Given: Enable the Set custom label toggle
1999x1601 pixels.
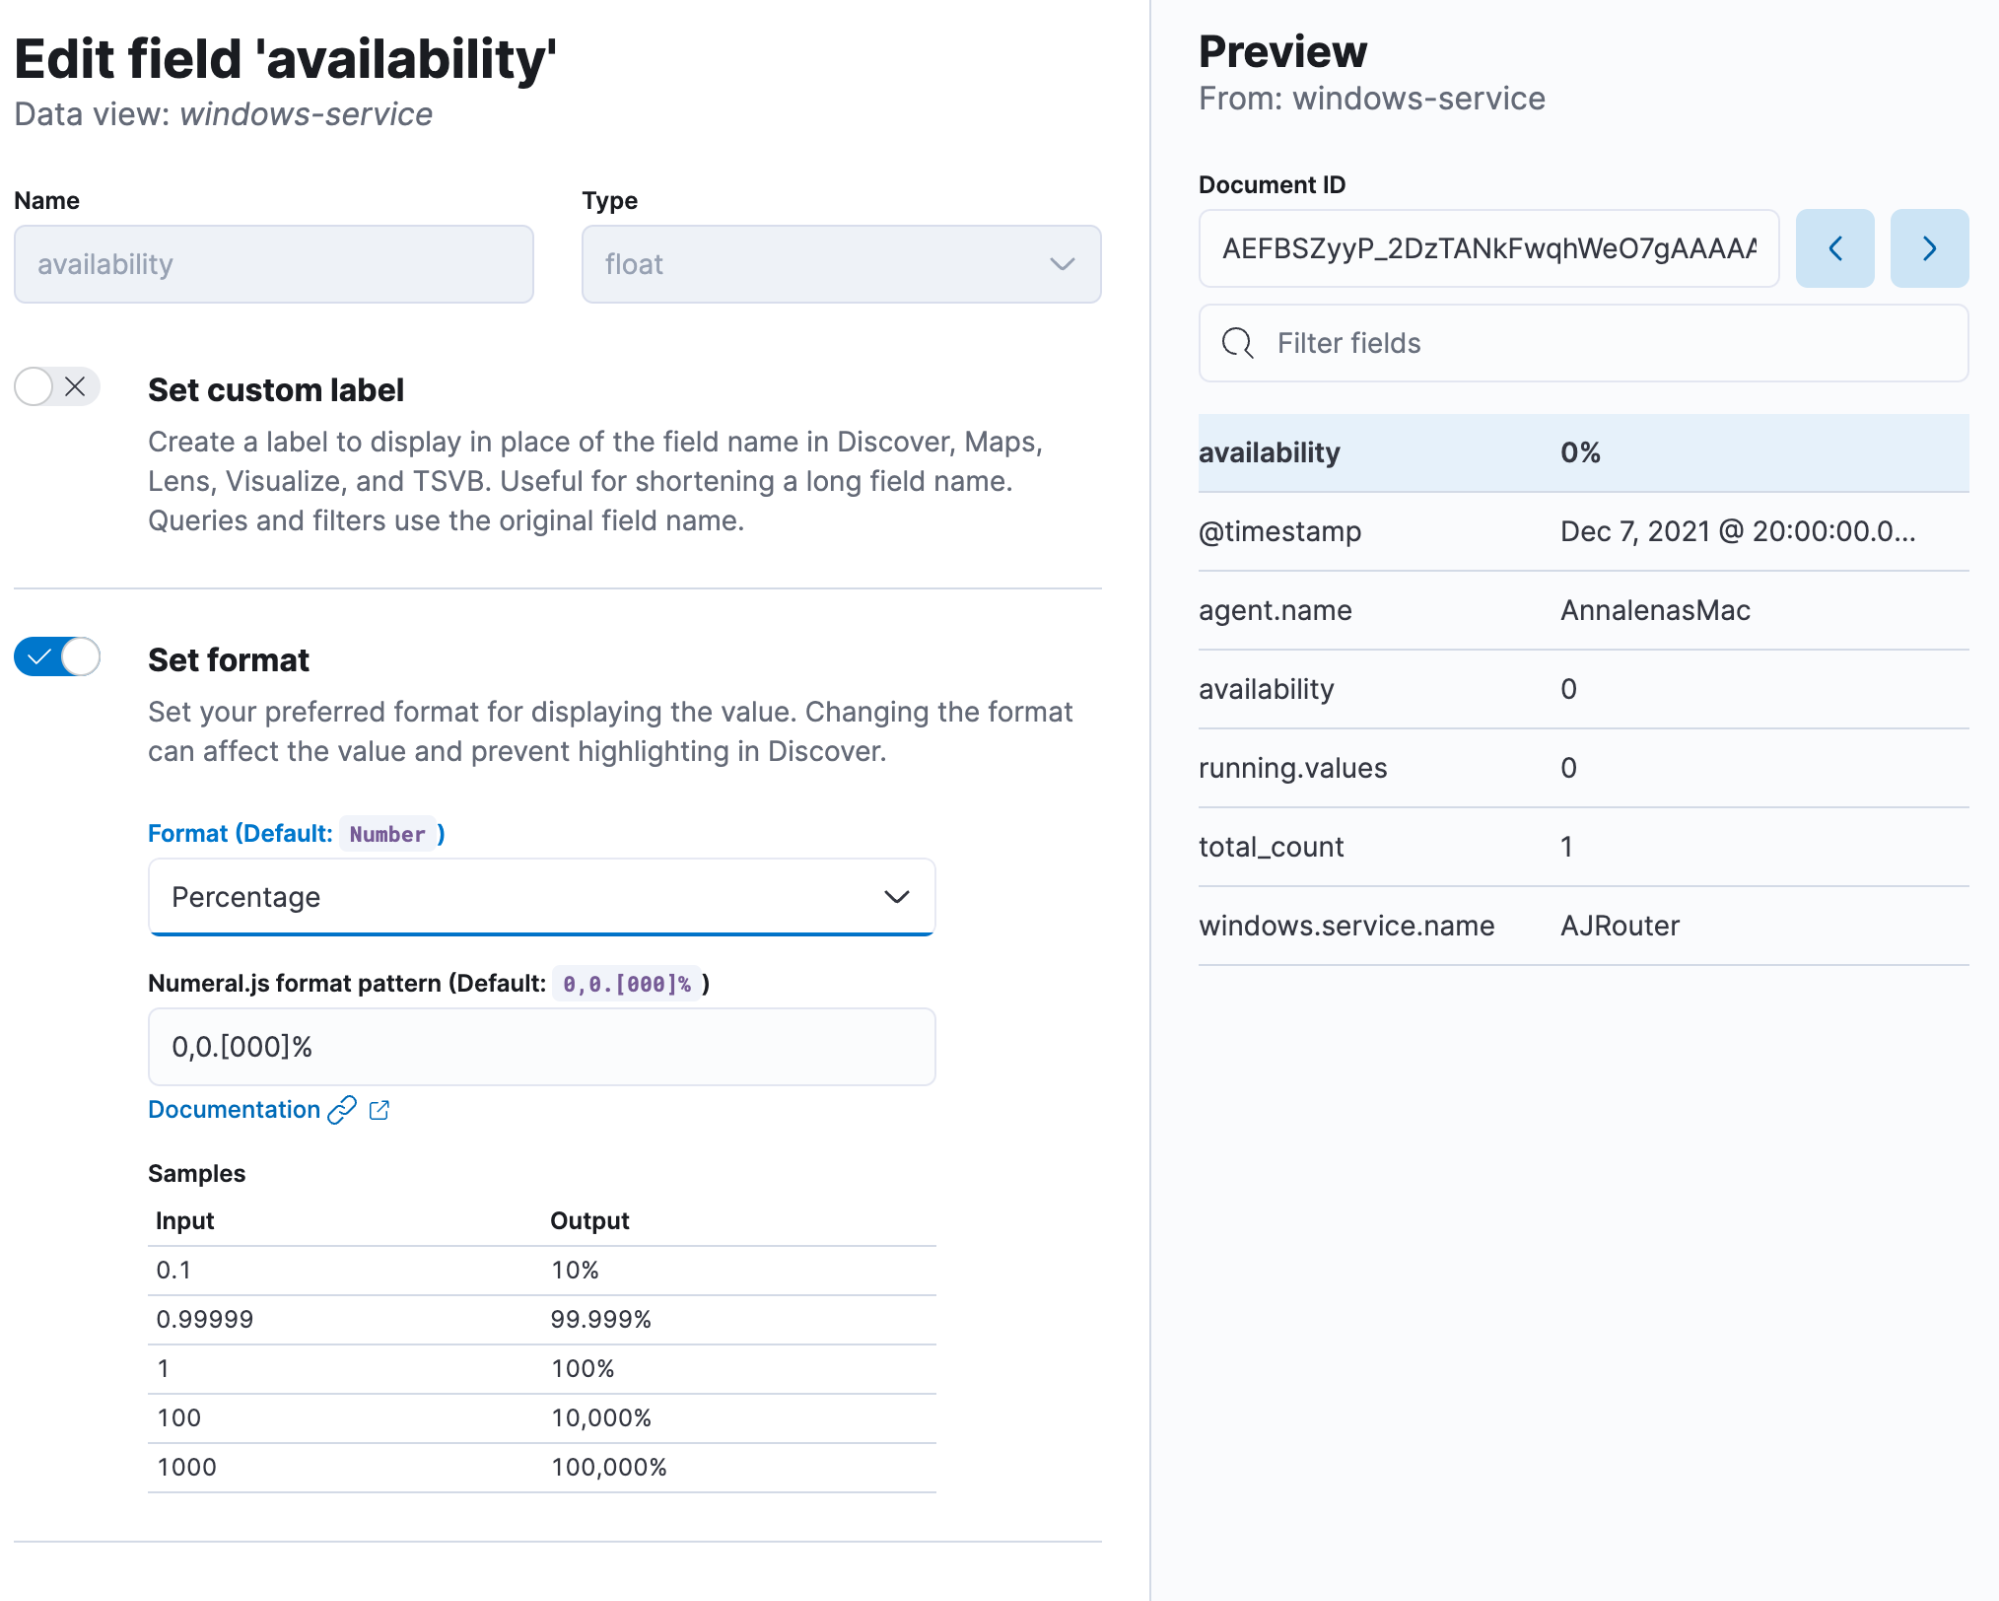Looking at the screenshot, I should pos(57,387).
